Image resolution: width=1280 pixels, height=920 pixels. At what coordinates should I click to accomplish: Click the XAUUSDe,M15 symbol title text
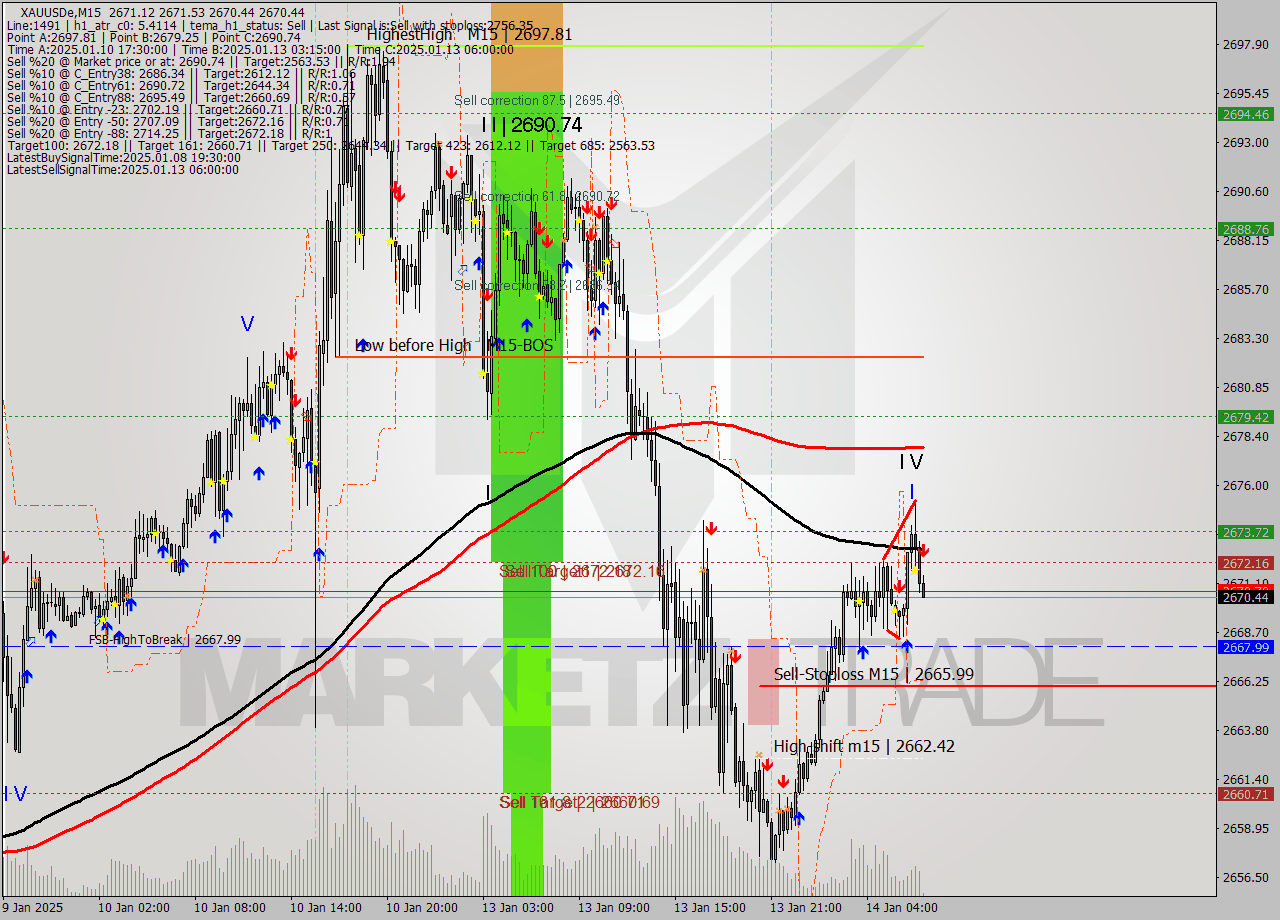61,12
